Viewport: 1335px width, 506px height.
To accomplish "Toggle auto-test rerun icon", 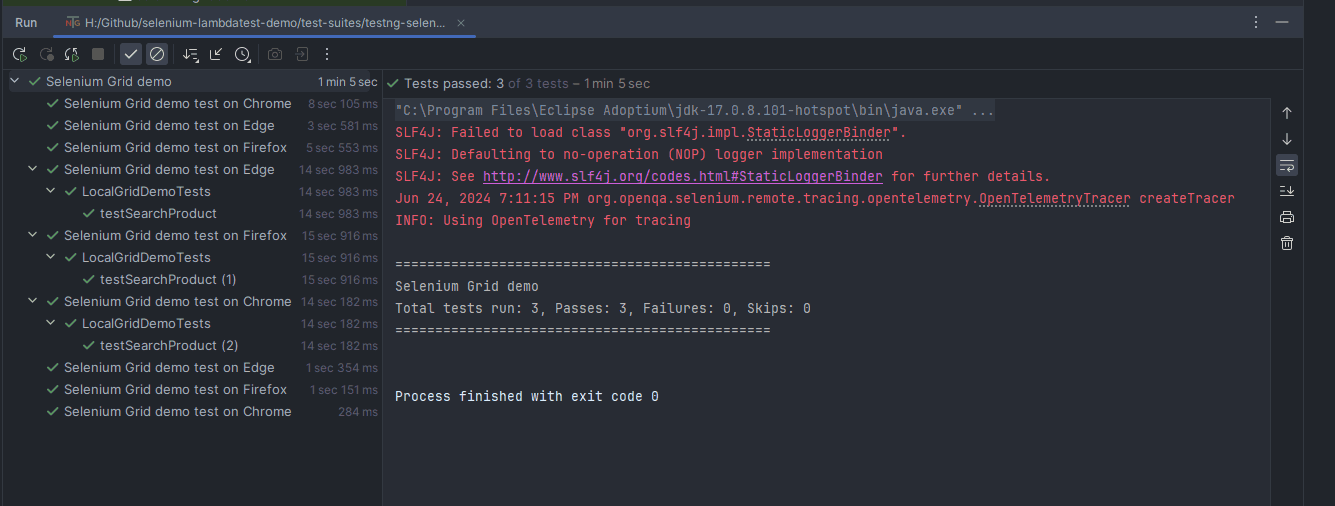I will 72,54.
